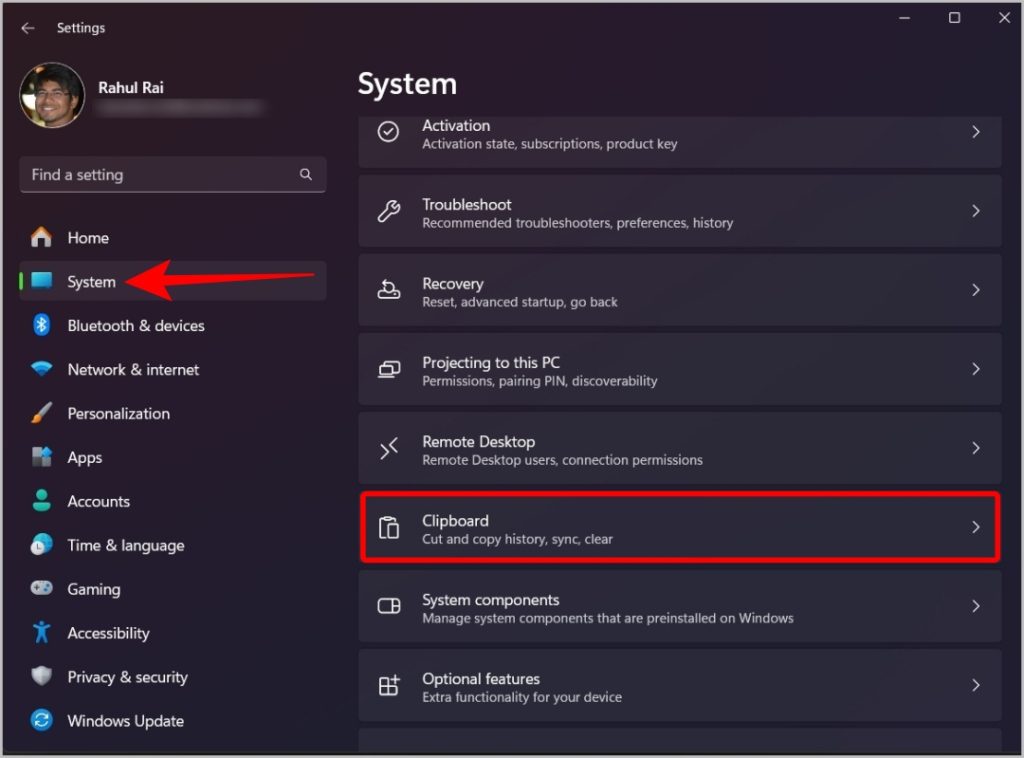
Task: Open the Troubleshoot title
Action: (466, 204)
